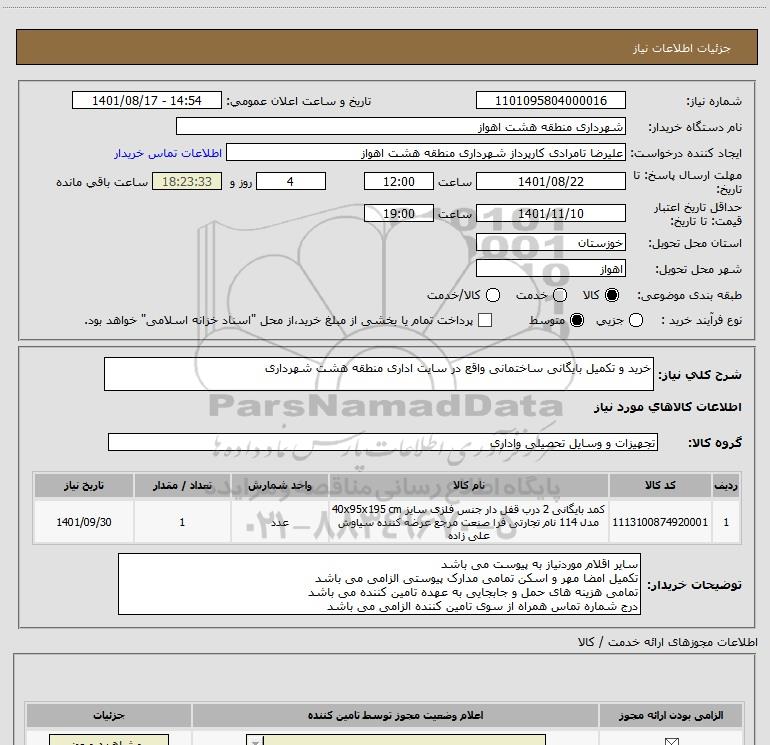This screenshot has width=770, height=745.
Task: Click the need number field 1101095804000016
Action: pos(550,101)
